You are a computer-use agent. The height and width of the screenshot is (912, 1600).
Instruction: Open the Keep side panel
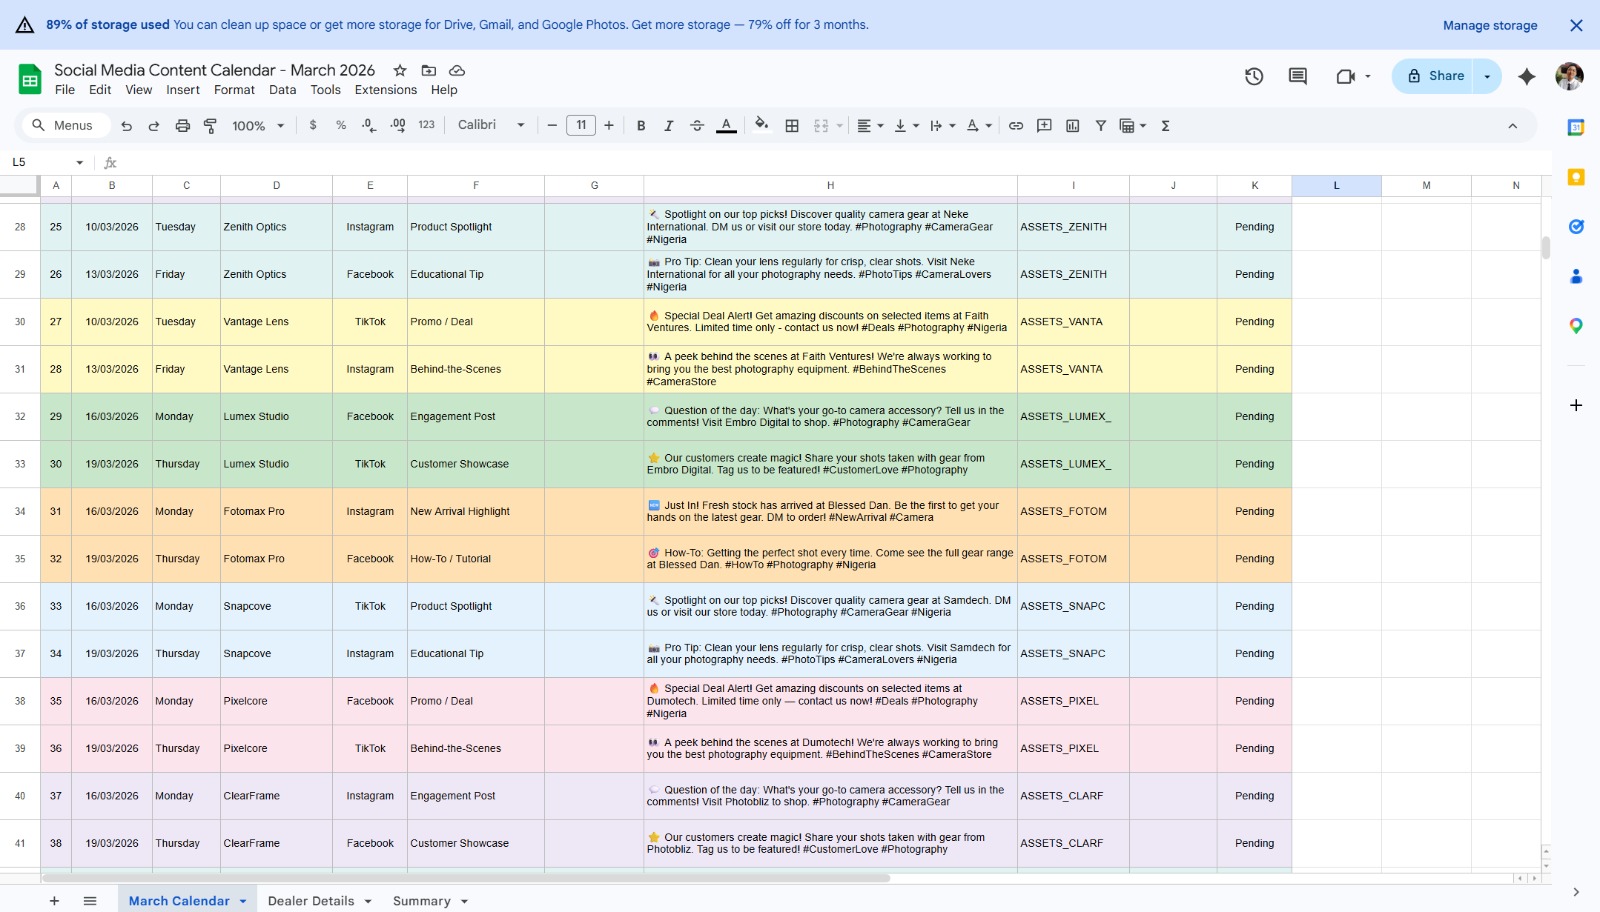pos(1576,177)
